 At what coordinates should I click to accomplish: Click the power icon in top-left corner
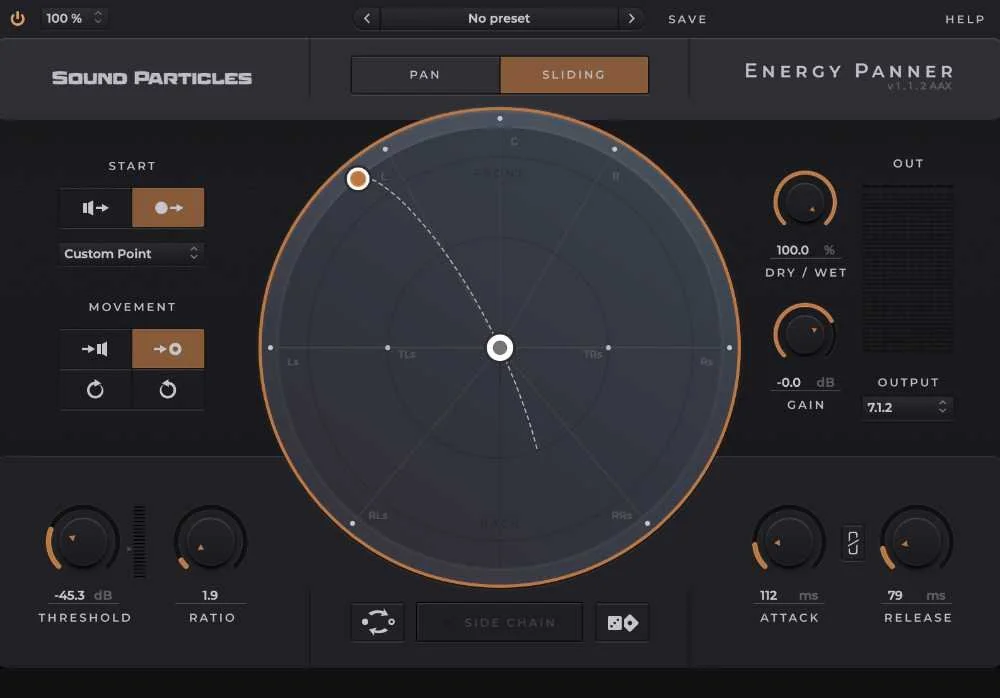[x=17, y=17]
